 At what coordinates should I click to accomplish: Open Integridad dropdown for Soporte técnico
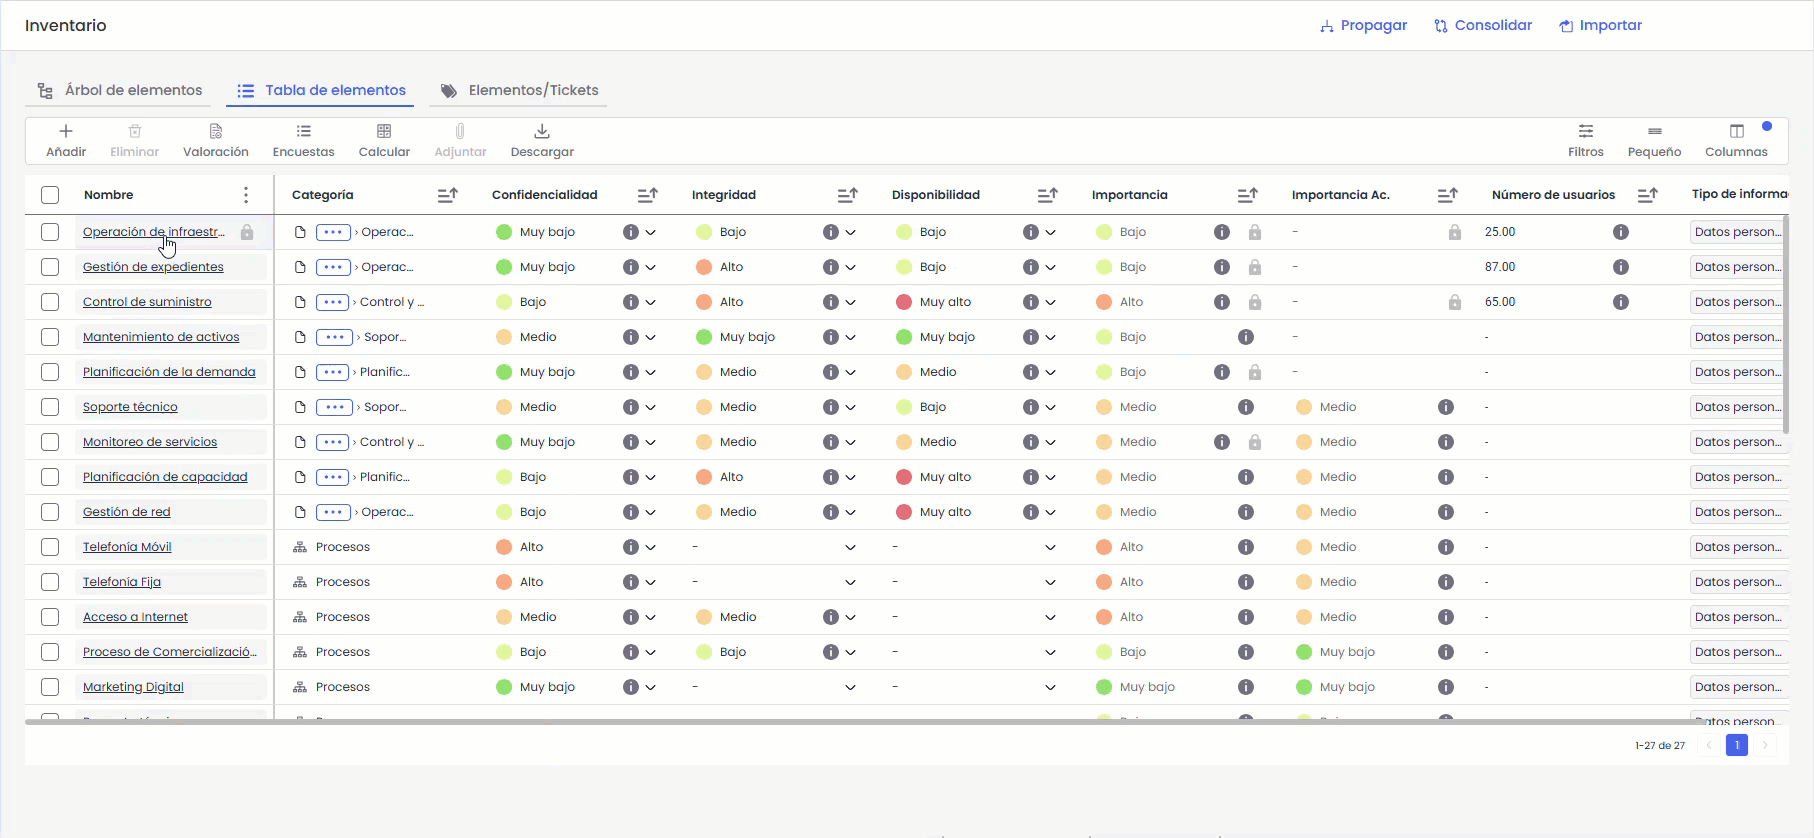pyautogui.click(x=851, y=407)
